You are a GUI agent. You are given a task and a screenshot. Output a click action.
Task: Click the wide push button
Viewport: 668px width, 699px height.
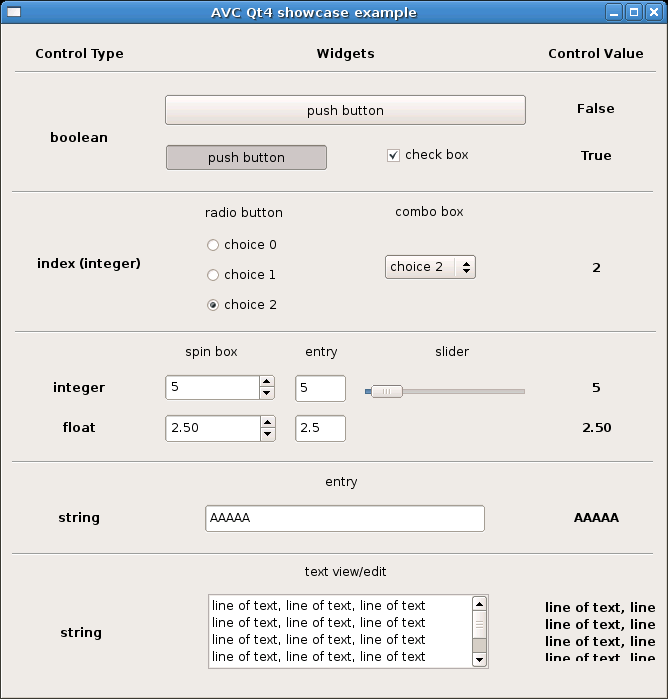(x=345, y=110)
